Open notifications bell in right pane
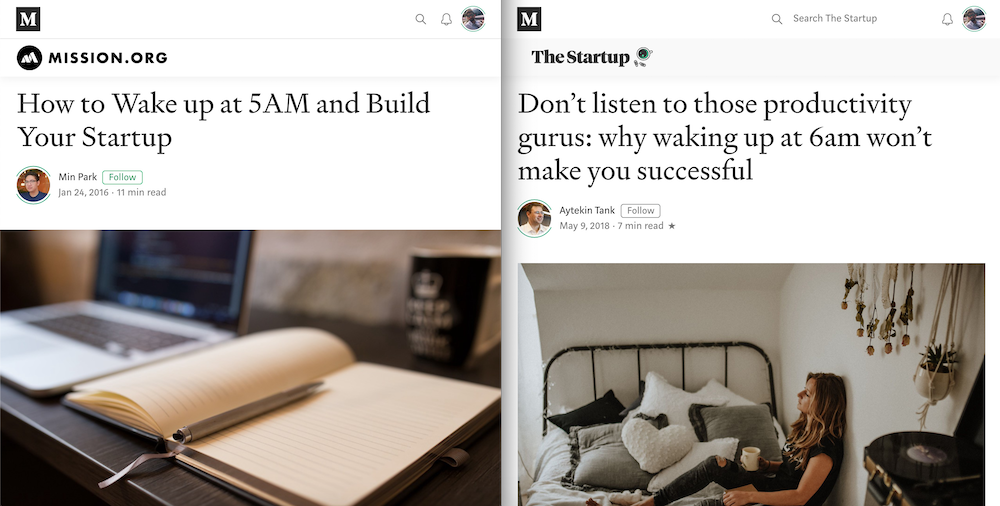The image size is (1000, 506). (948, 19)
